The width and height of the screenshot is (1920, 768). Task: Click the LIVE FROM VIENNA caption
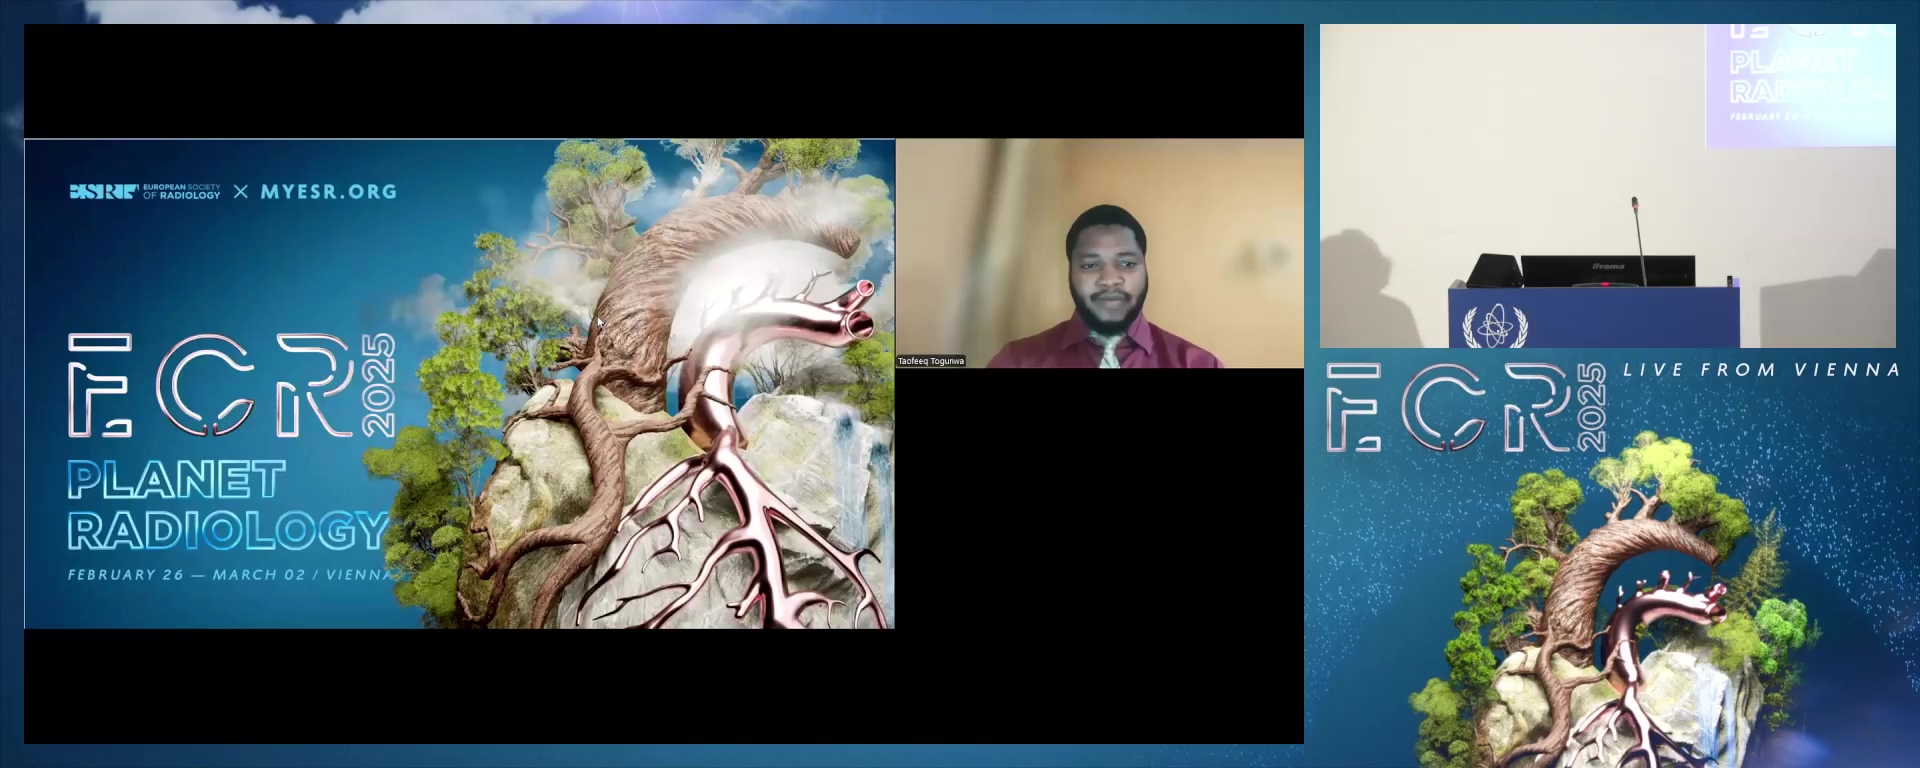[x=1761, y=370]
